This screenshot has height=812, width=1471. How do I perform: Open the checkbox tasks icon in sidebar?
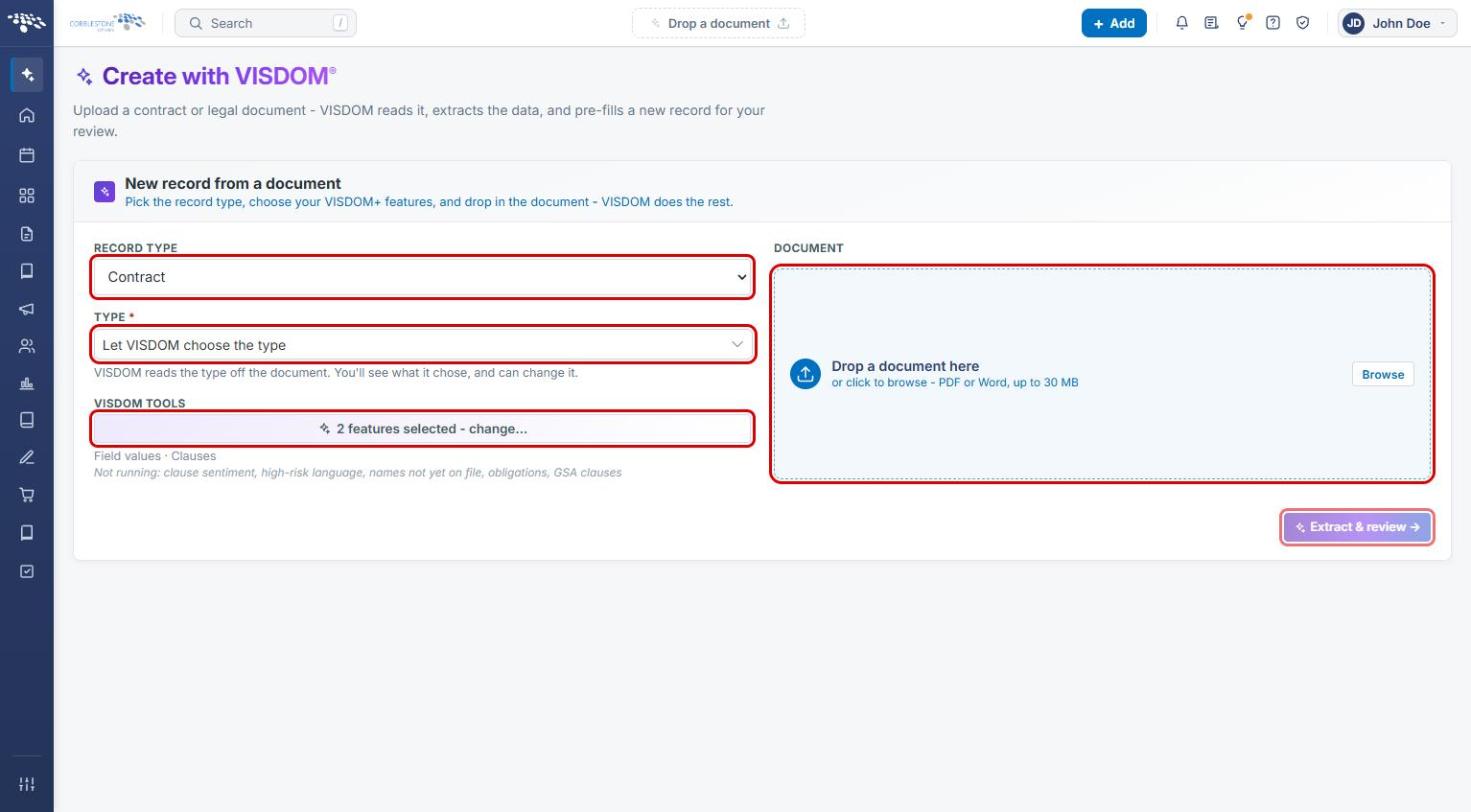tap(27, 571)
